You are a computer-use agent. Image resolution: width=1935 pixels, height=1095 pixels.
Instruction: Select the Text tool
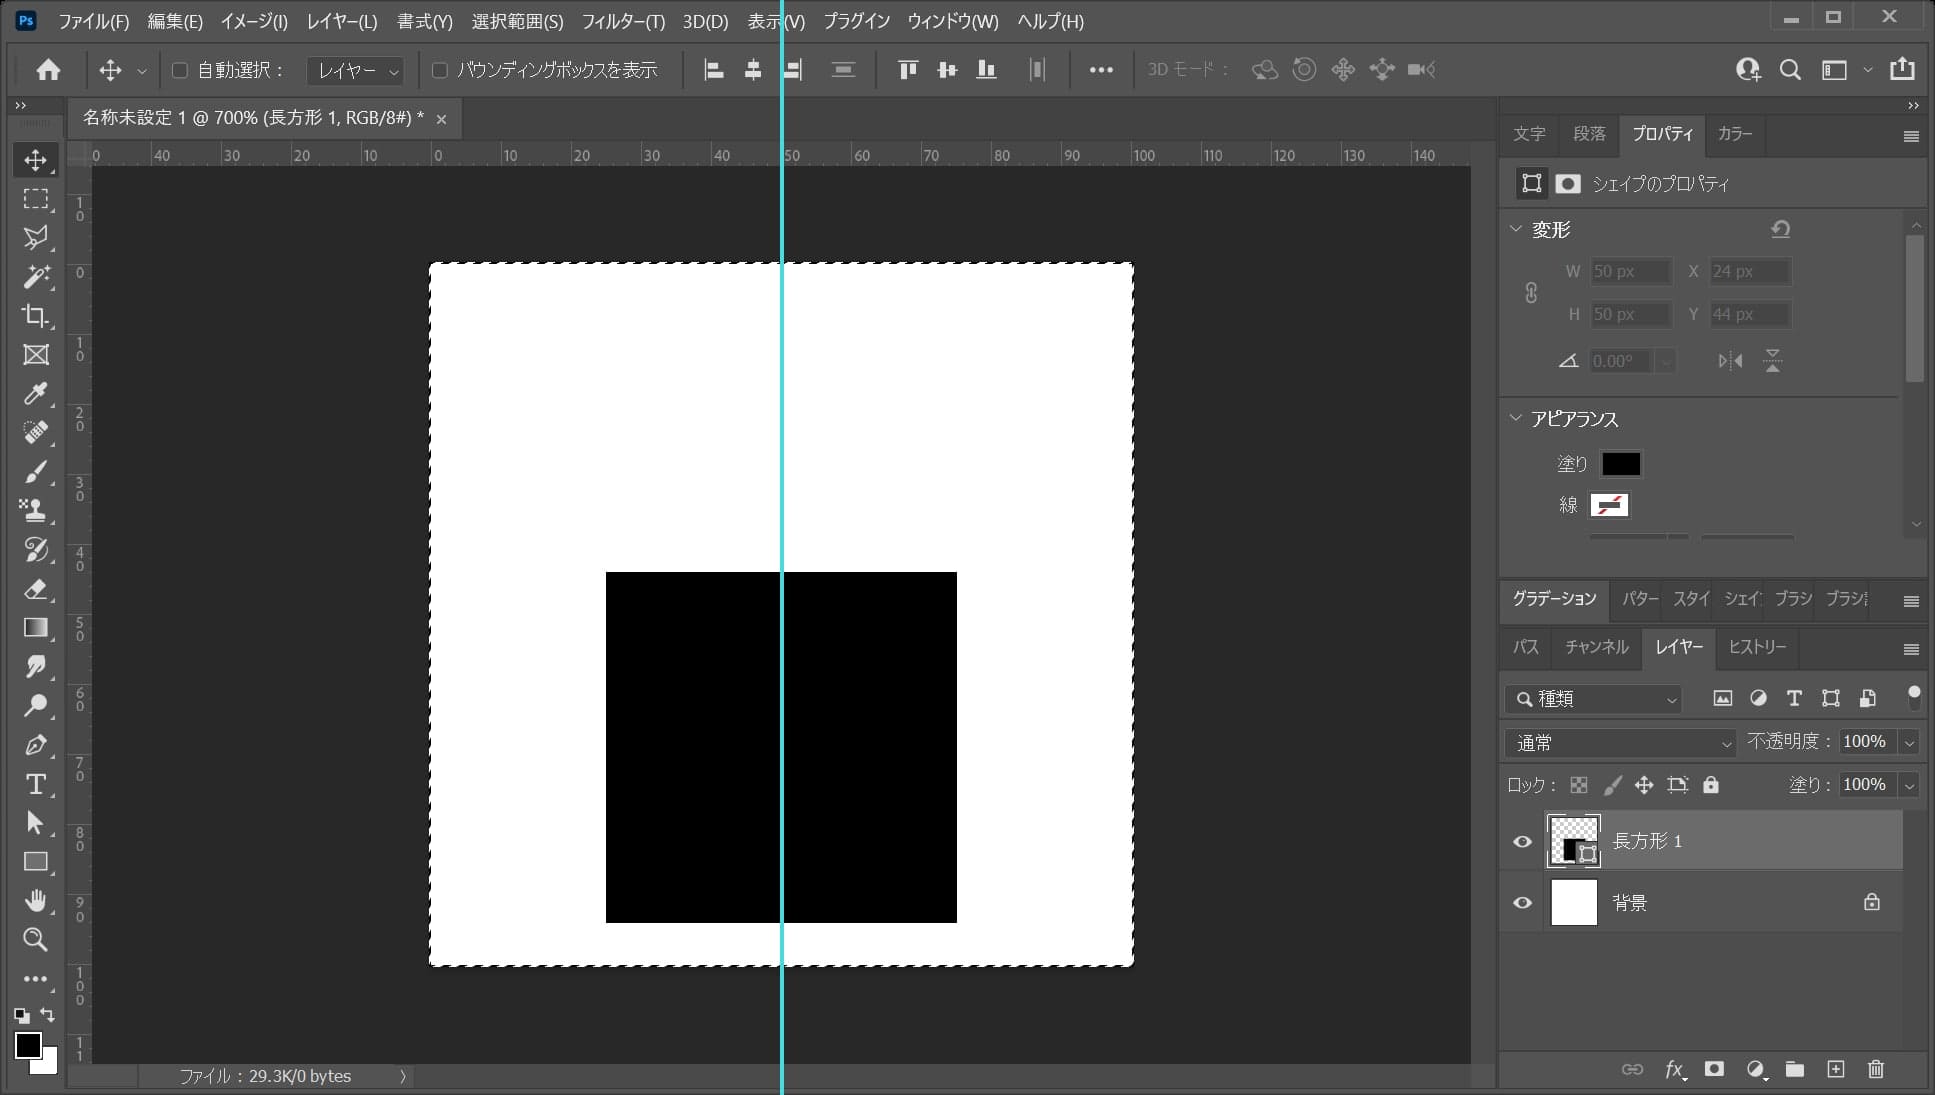pos(36,783)
